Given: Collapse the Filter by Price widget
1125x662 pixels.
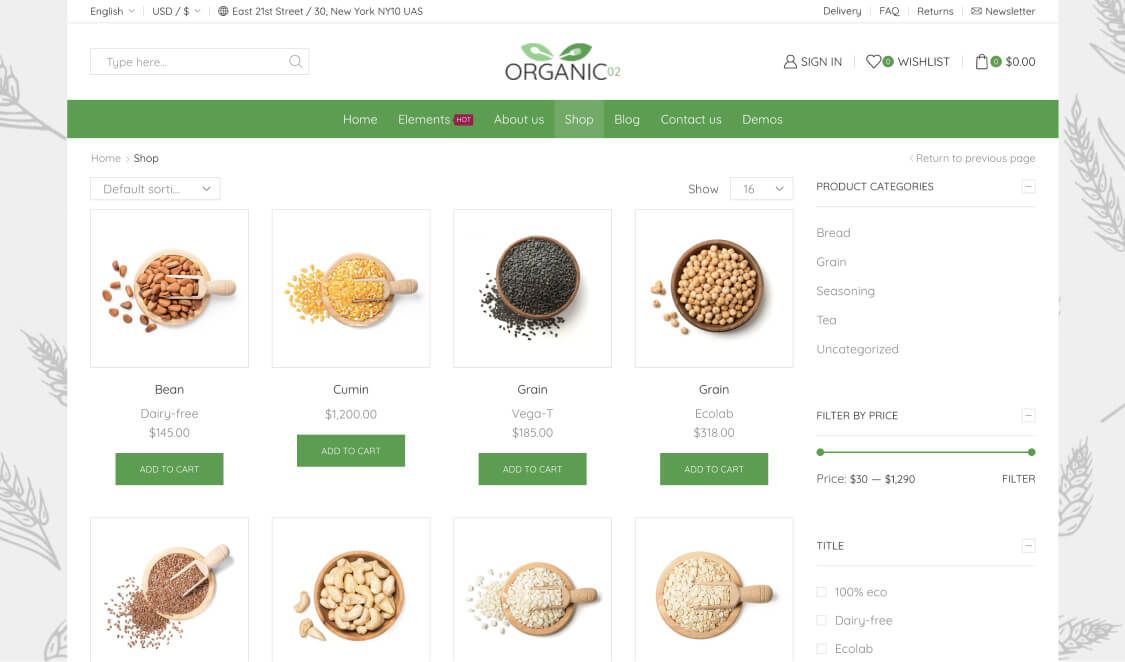Looking at the screenshot, I should (x=1028, y=415).
